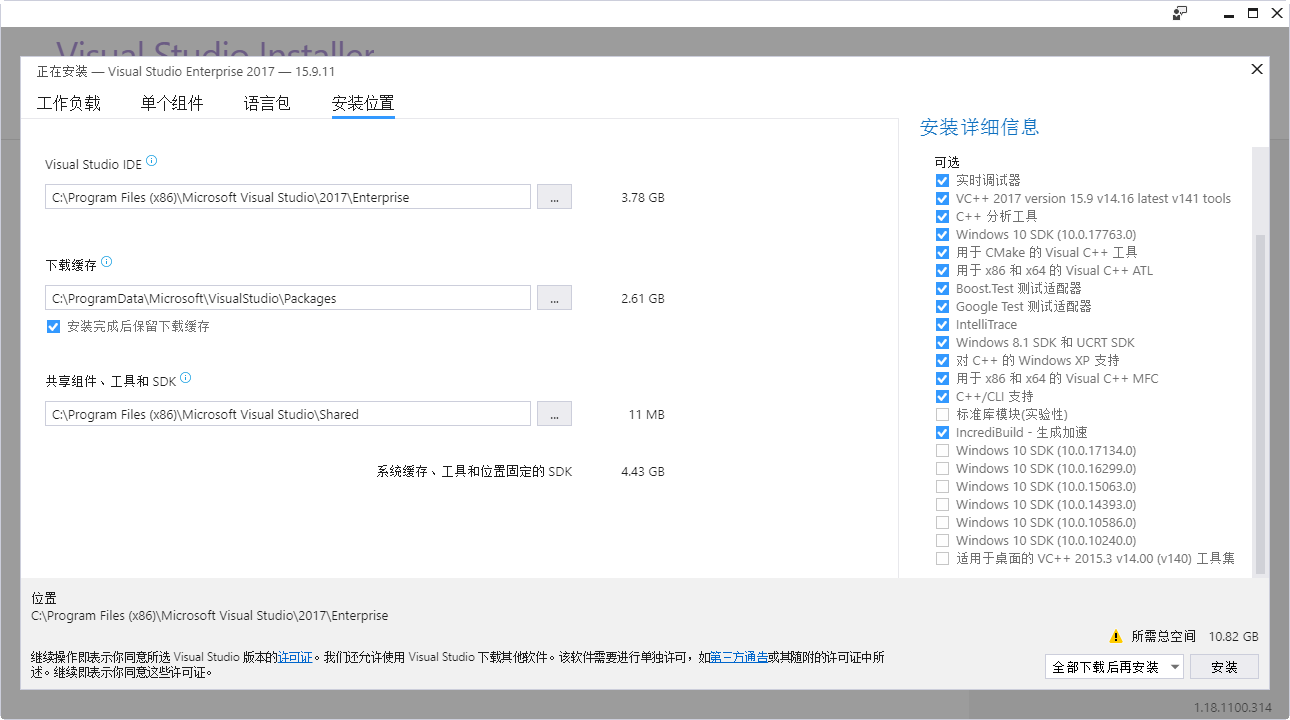Maximize the Visual Studio Installer window

tap(1253, 13)
